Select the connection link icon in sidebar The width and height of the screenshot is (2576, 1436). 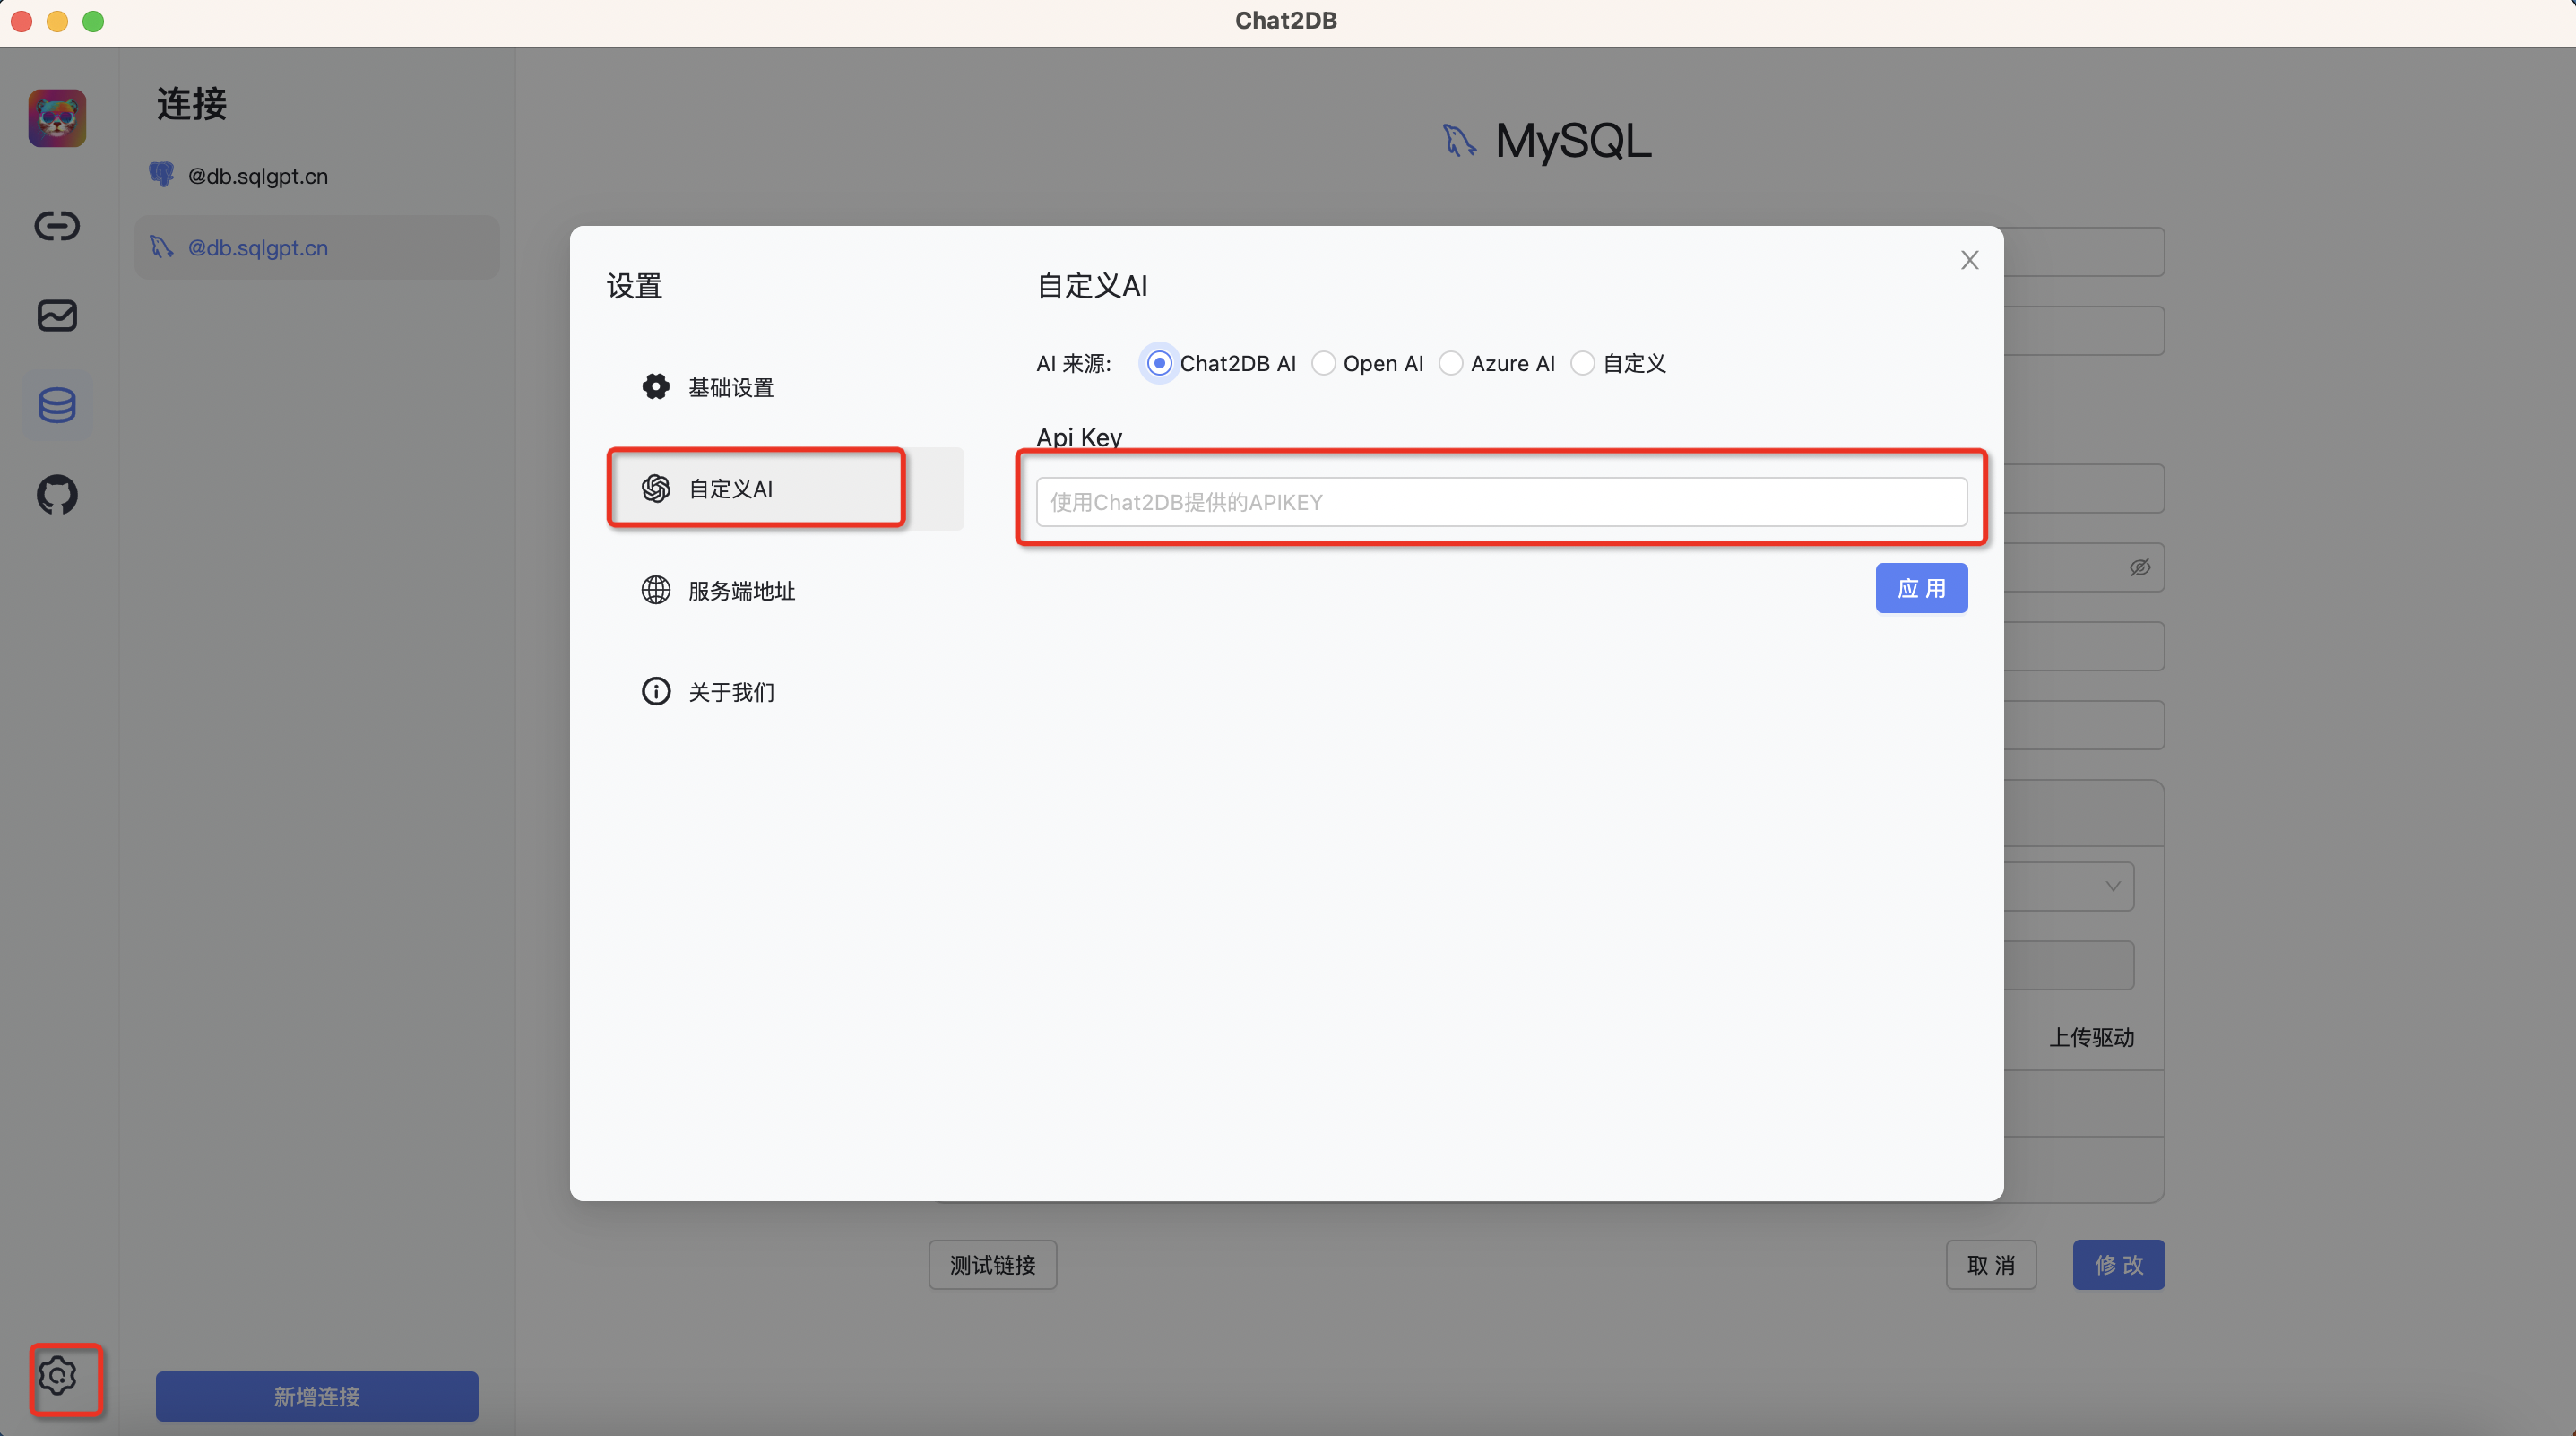pyautogui.click(x=57, y=225)
